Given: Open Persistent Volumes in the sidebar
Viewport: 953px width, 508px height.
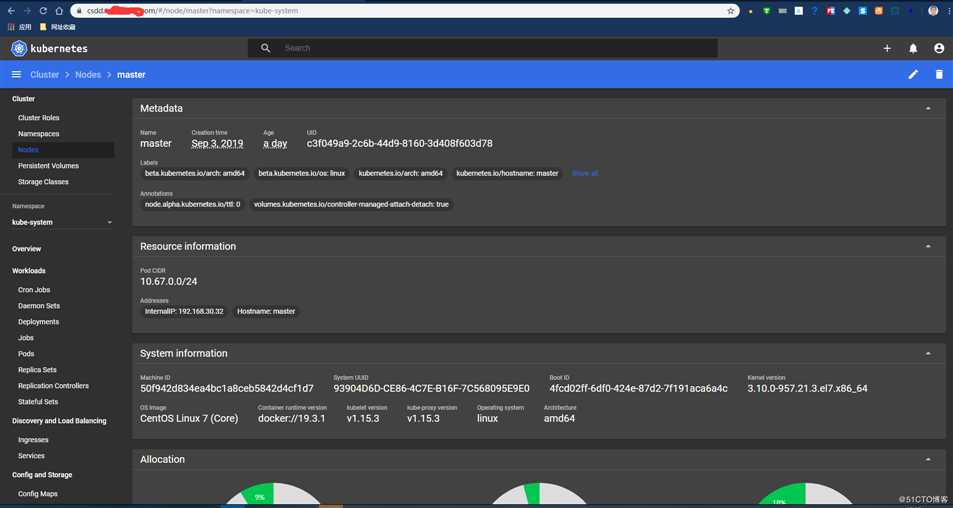Looking at the screenshot, I should pyautogui.click(x=49, y=166).
